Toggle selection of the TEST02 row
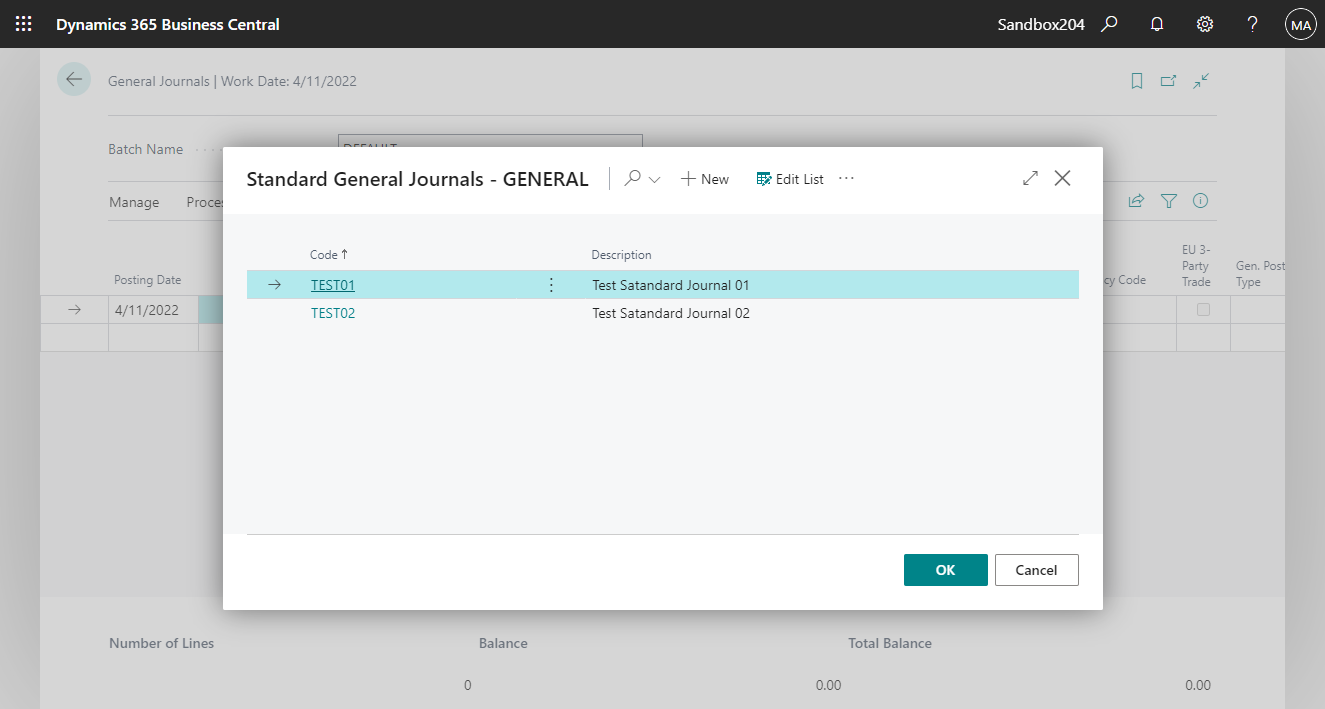This screenshot has width=1325, height=709. pos(334,312)
